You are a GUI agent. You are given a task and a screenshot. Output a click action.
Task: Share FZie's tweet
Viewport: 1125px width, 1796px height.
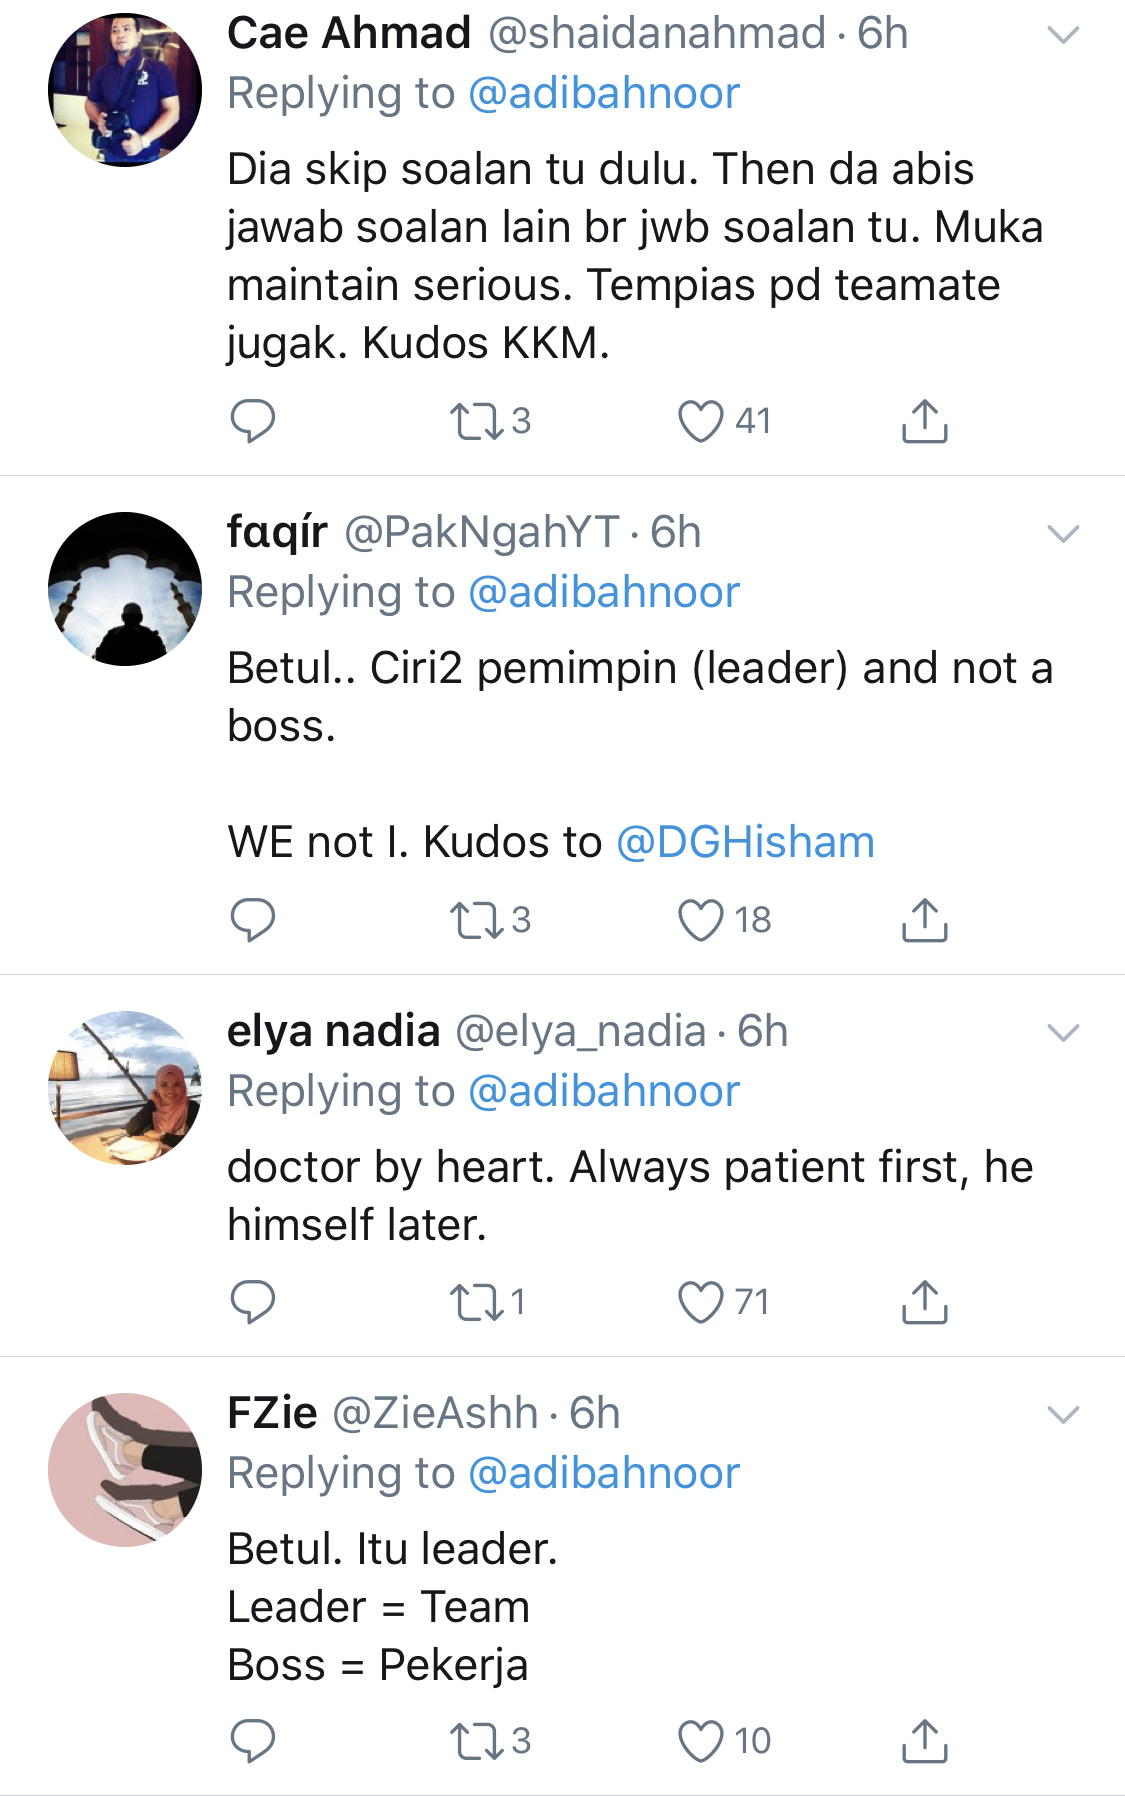924,1741
